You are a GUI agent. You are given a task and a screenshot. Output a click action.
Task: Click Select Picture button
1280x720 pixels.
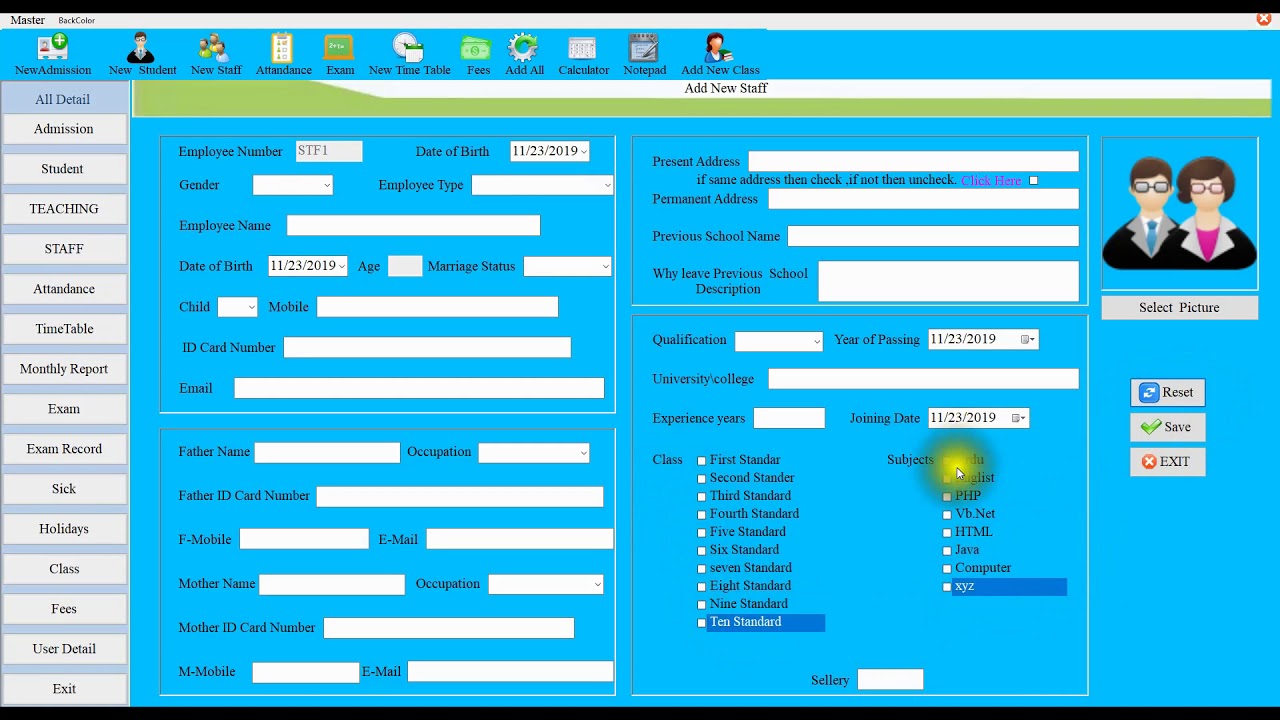[1180, 308]
